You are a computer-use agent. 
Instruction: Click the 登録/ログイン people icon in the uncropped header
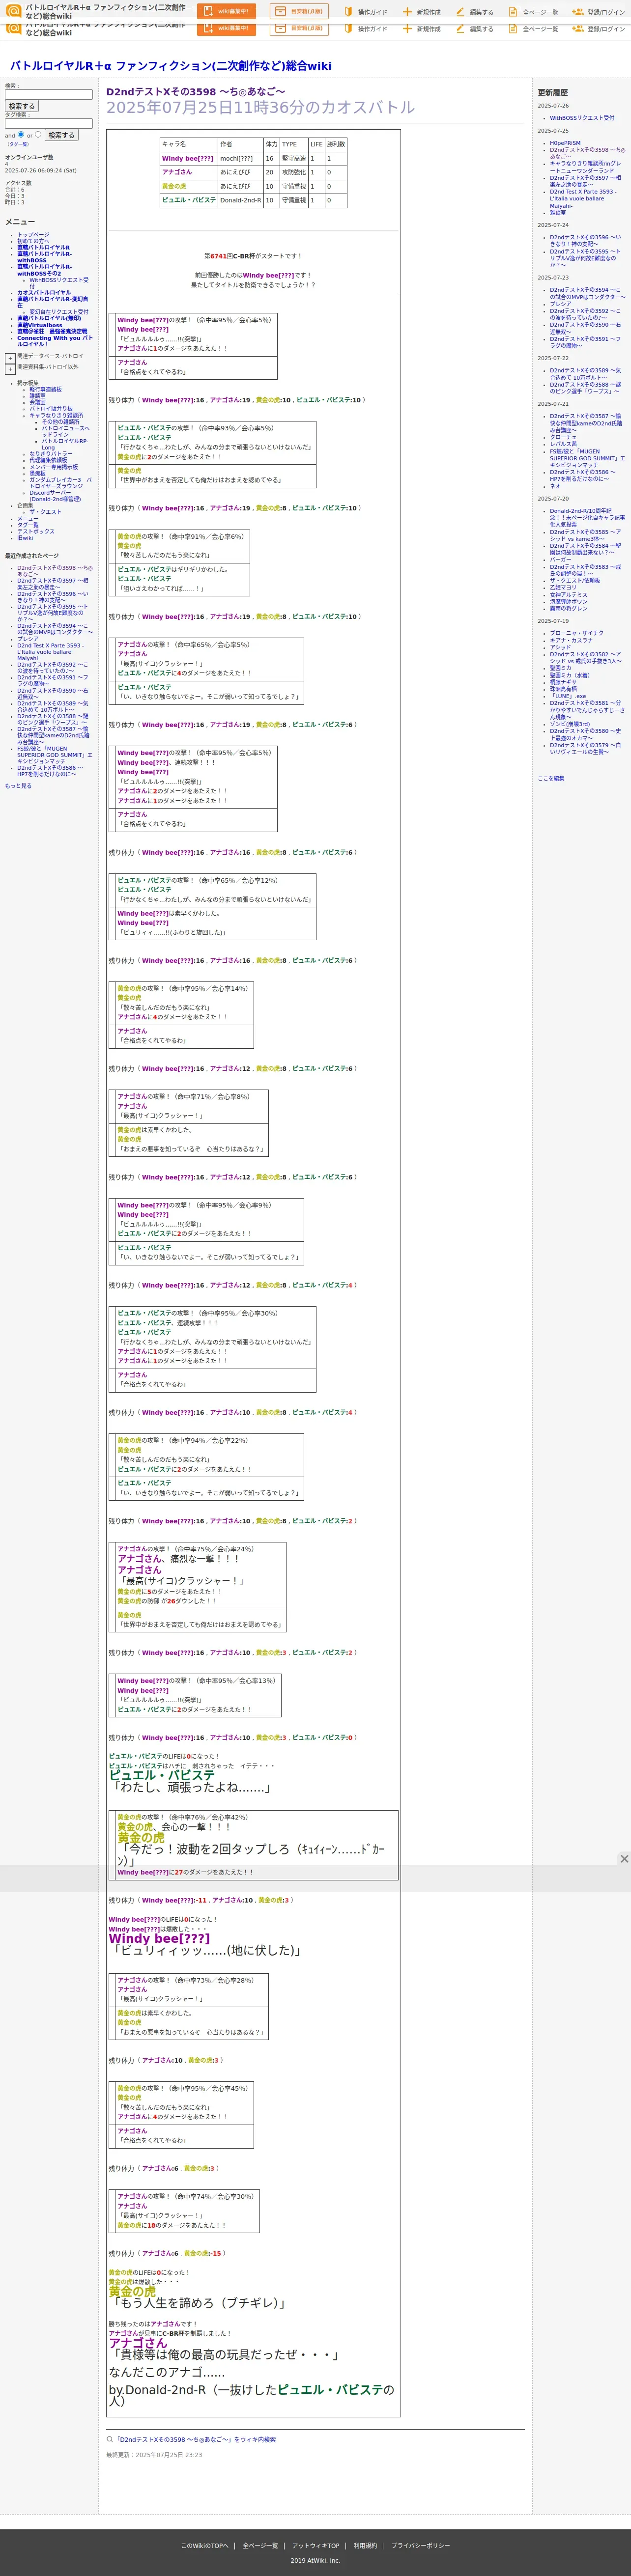point(578,12)
